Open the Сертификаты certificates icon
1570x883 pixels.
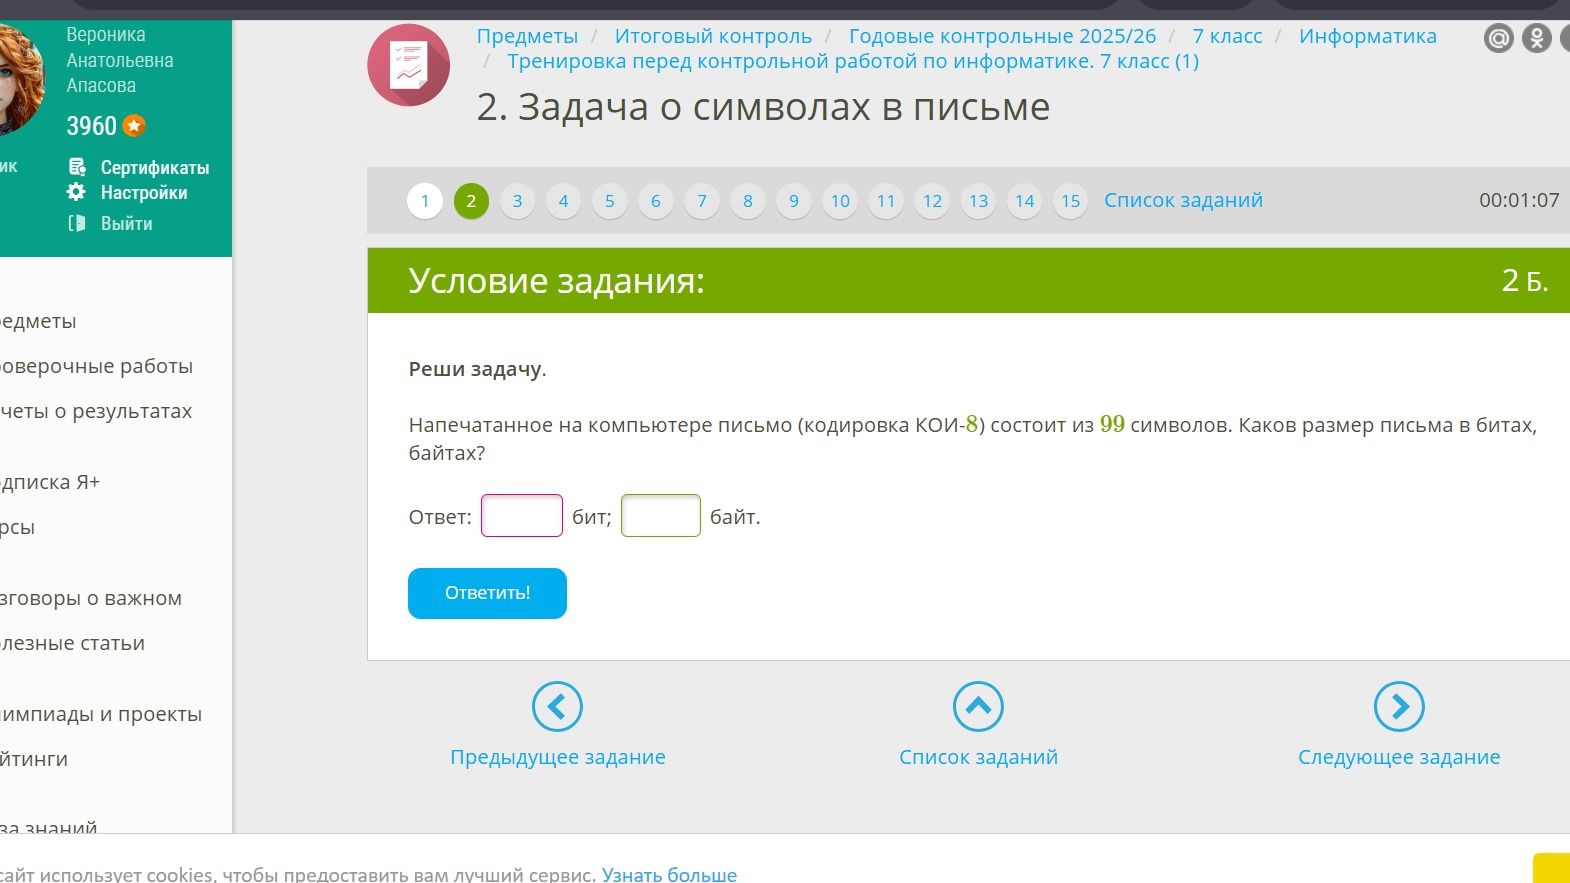point(76,167)
